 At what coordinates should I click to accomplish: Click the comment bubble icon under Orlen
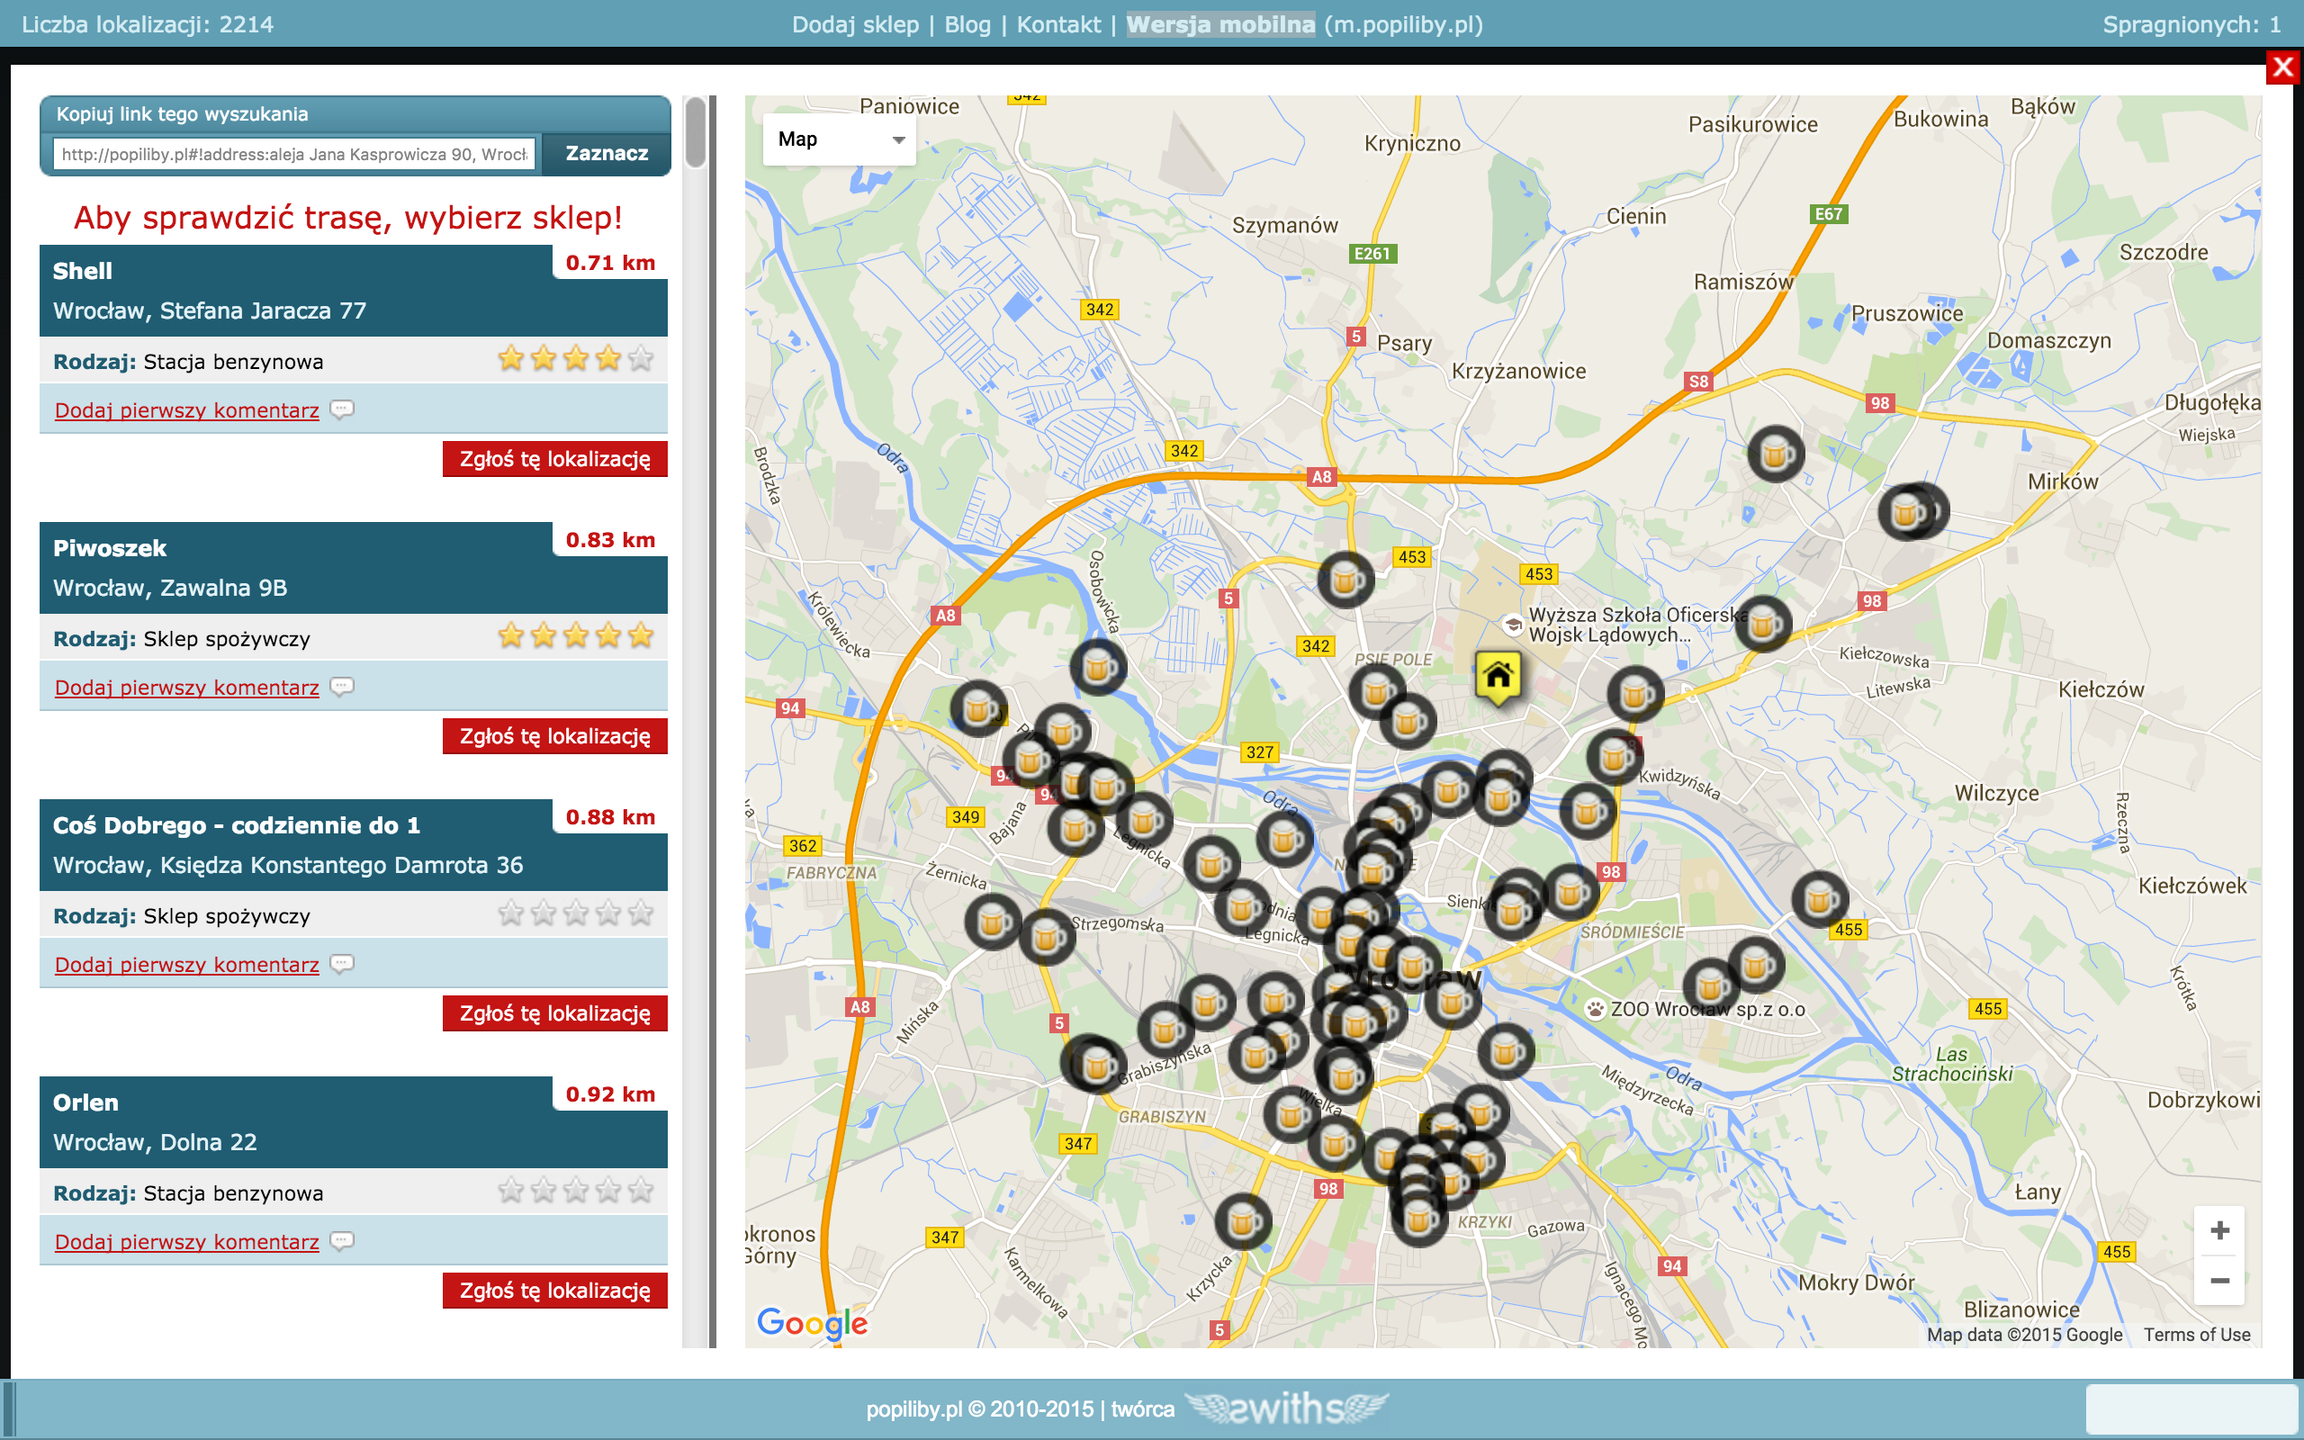click(x=342, y=1241)
